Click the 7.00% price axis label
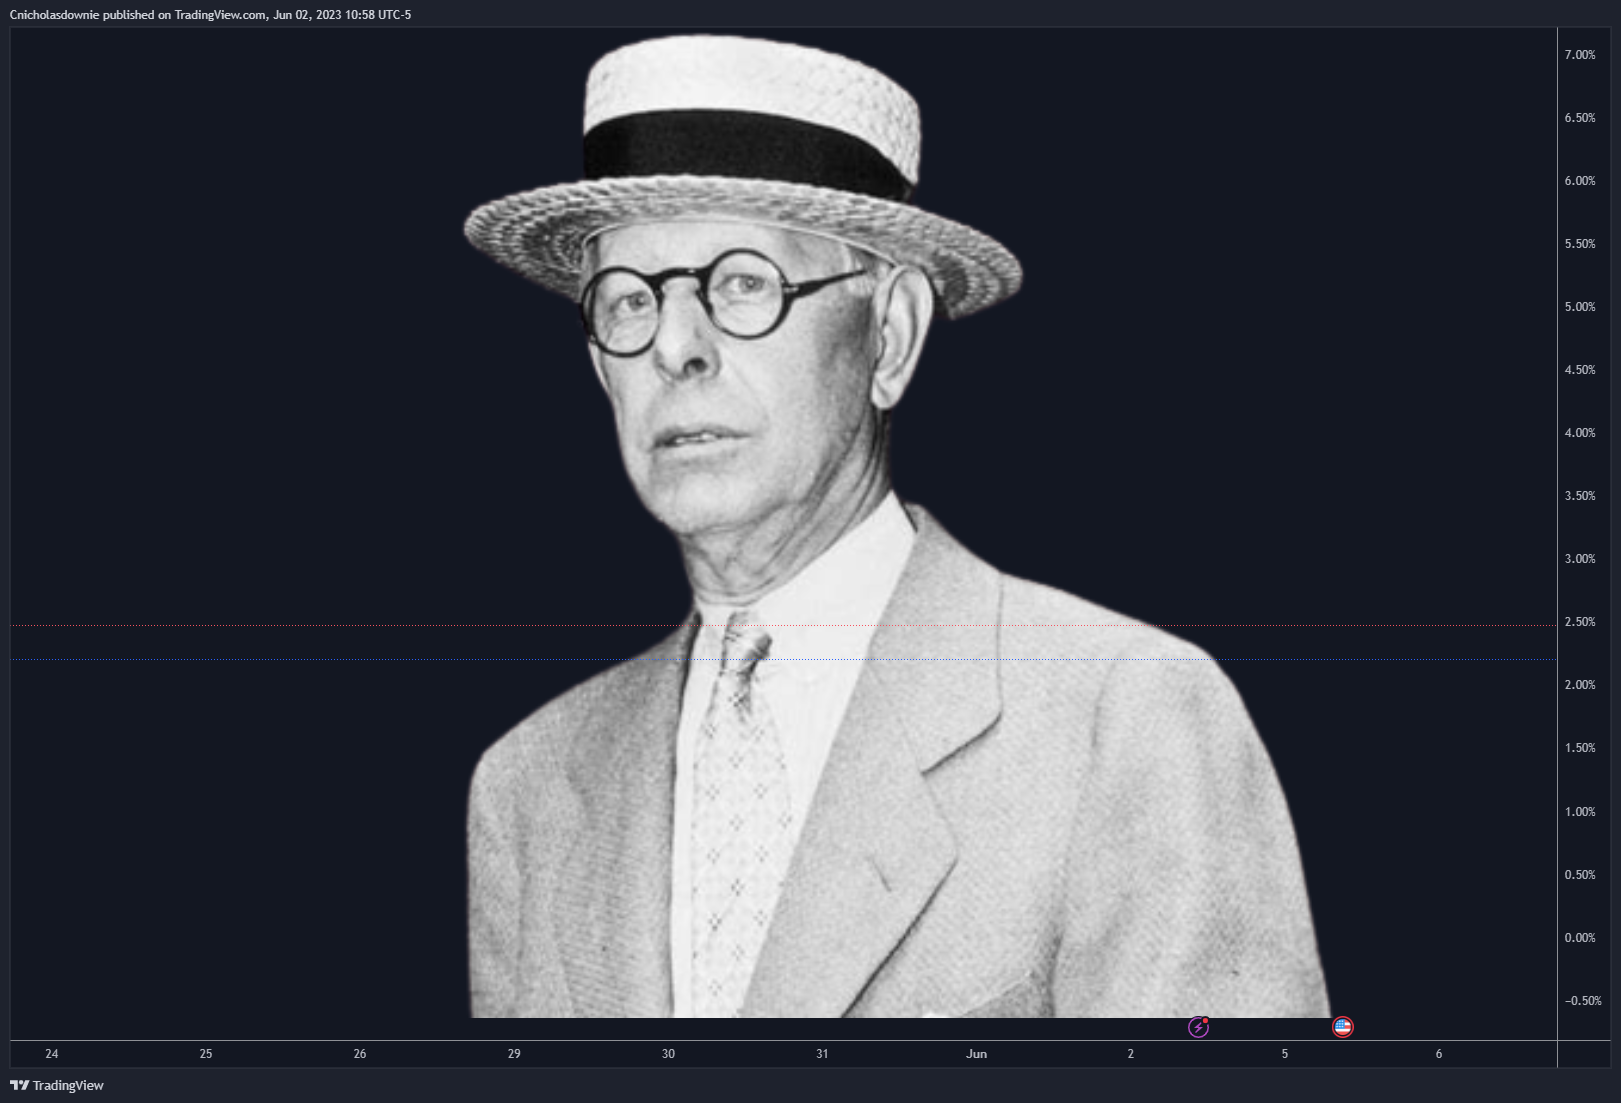 tap(1580, 55)
